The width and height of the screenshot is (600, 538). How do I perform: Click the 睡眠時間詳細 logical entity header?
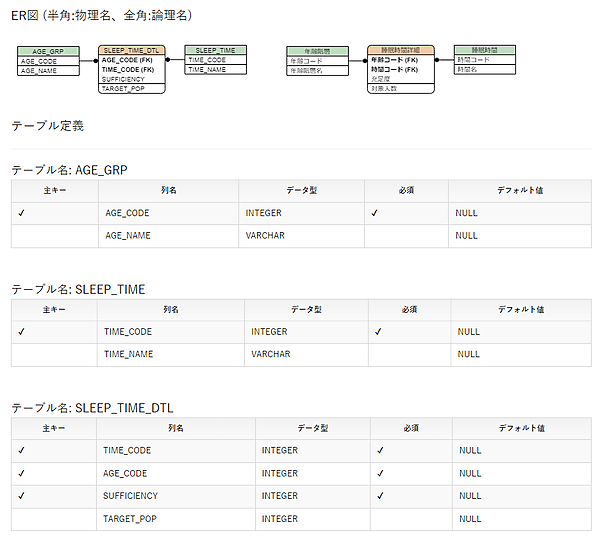point(400,50)
